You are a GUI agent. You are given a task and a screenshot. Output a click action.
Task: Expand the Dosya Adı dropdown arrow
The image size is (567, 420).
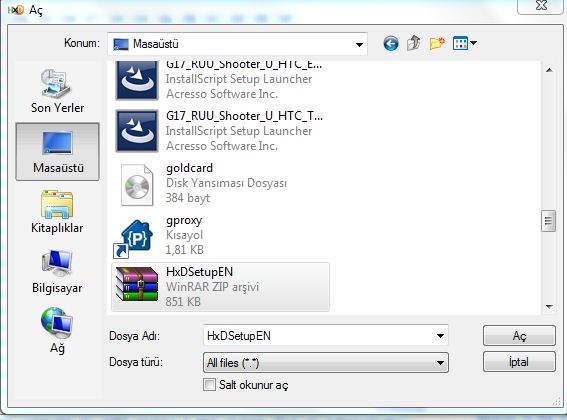[x=440, y=336]
